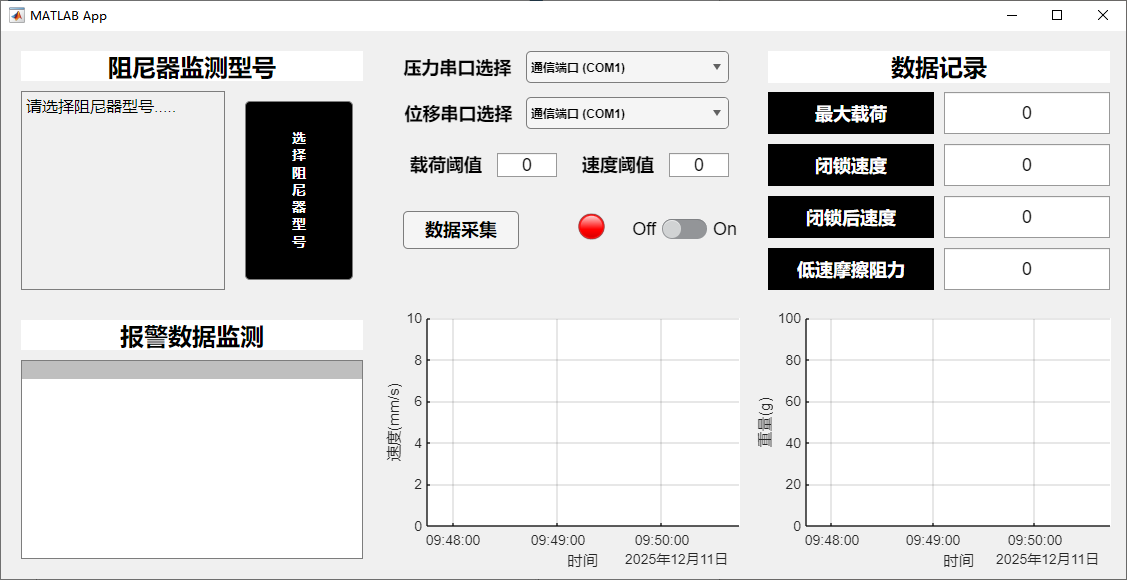Select the 闭锁速度 value field showing 0
This screenshot has height=580, width=1127.
pos(1026,165)
